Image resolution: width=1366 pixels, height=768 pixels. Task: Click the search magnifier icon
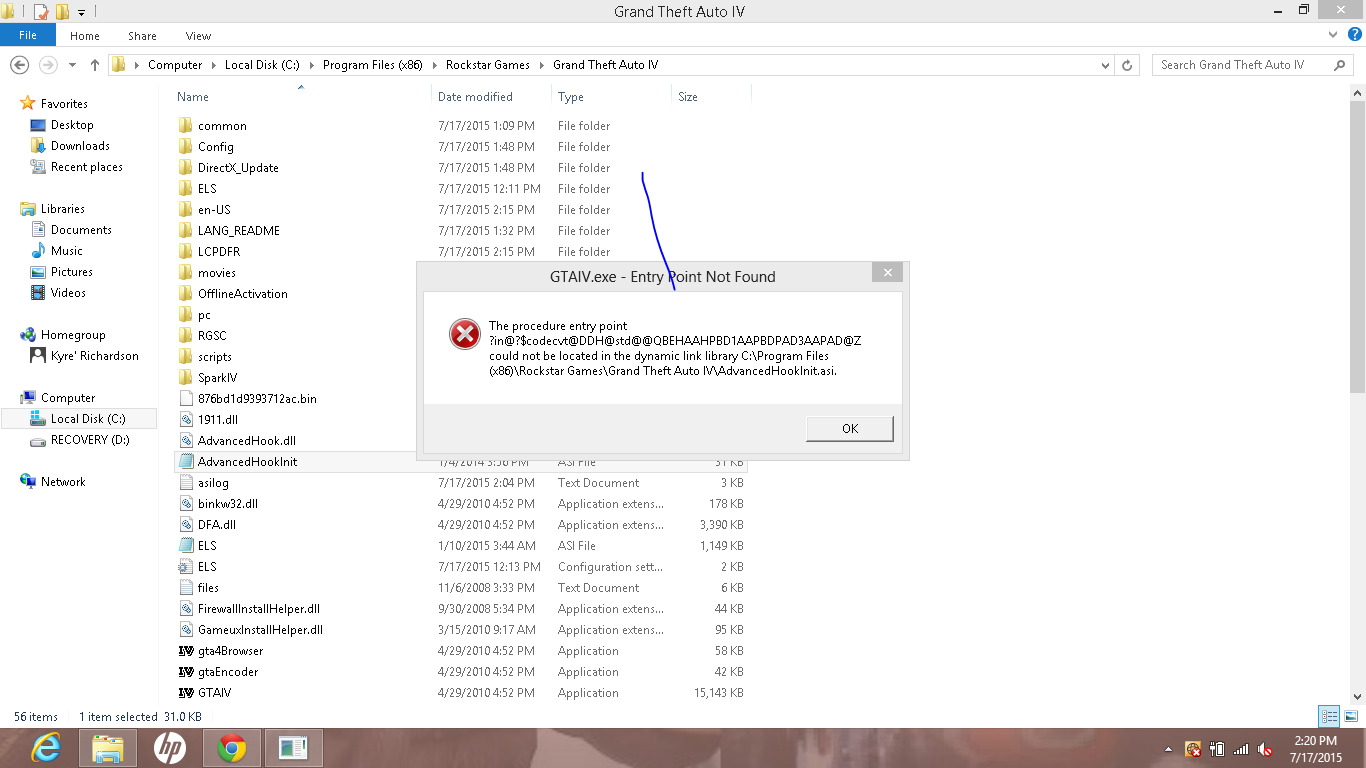pos(1340,65)
